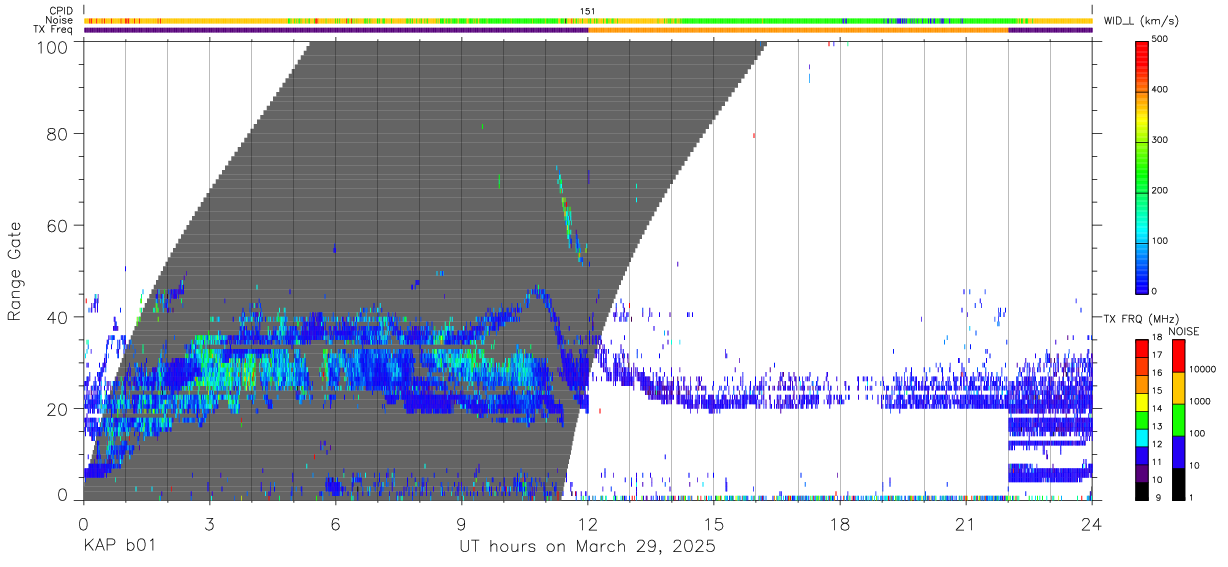This screenshot has height=567, width=1228.
Task: Click the 'WID⊥ (km/s)' colorbar title
Action: point(1142,20)
